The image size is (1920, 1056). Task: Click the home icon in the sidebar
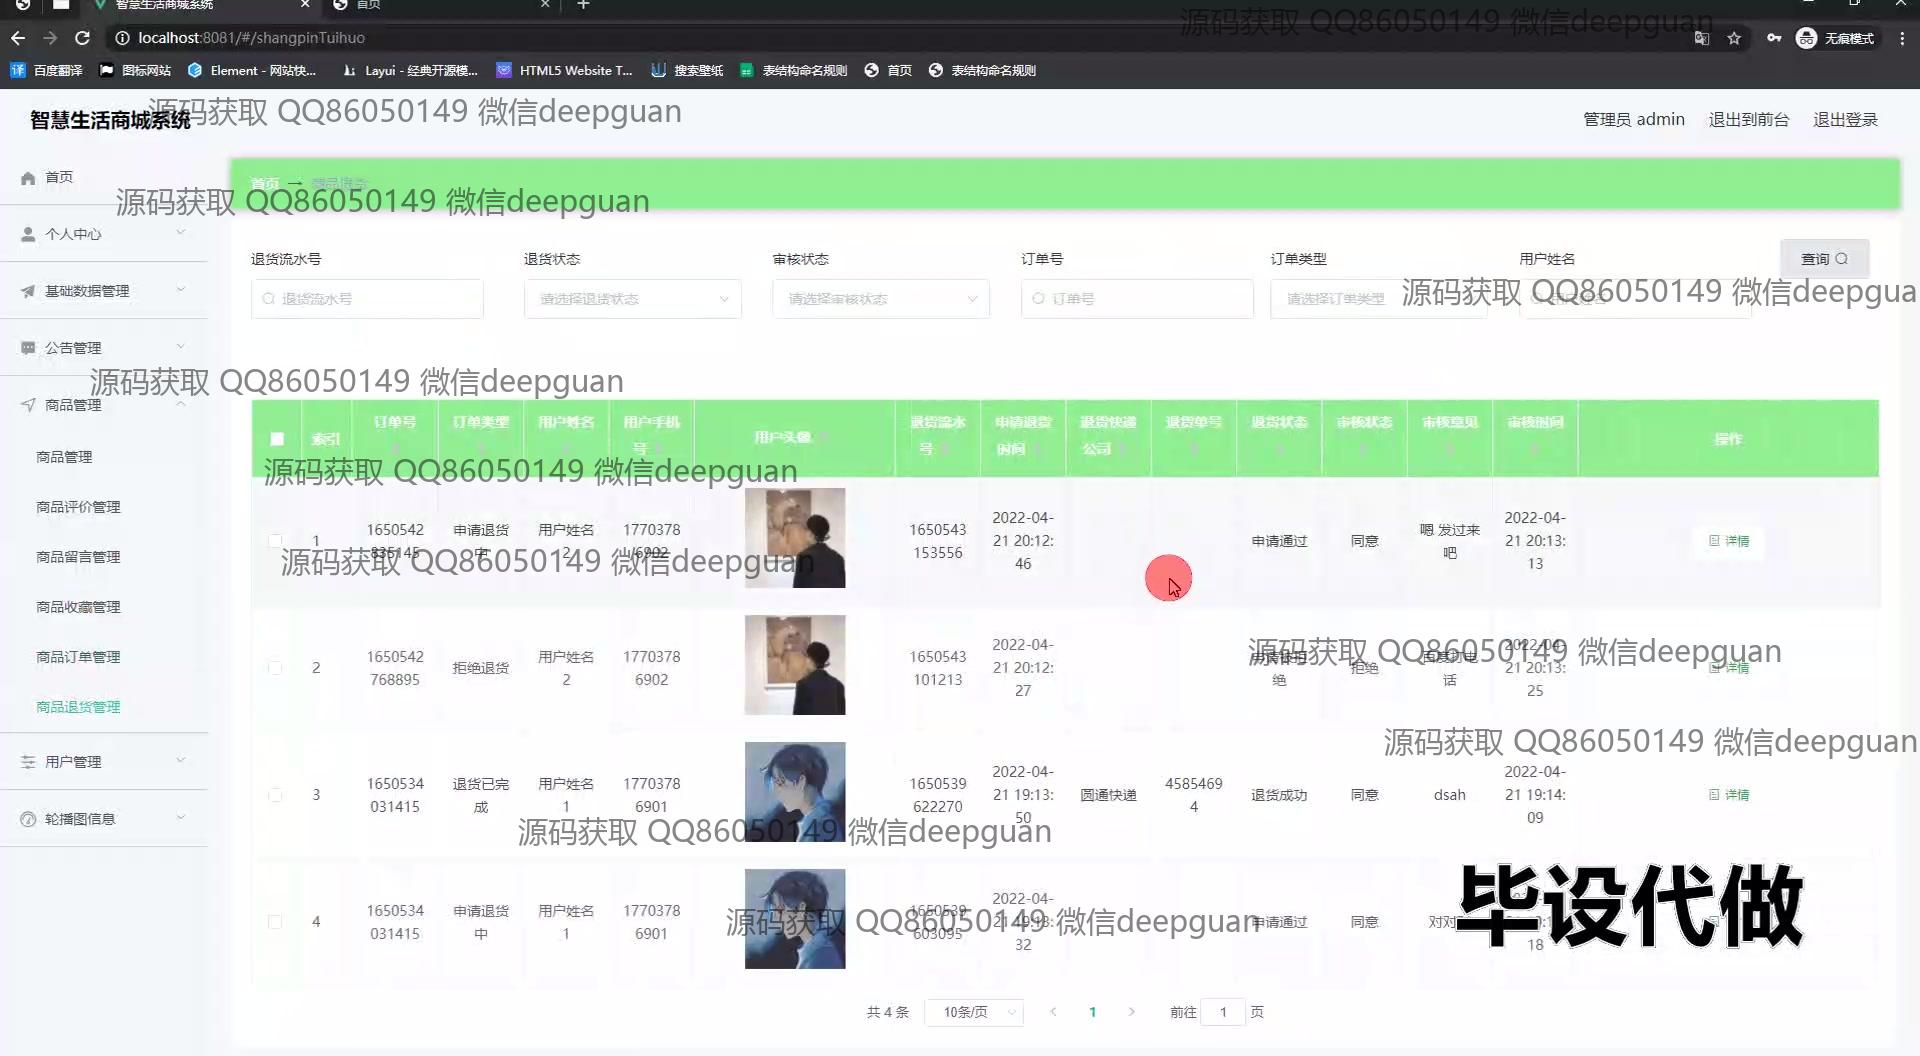coord(28,178)
